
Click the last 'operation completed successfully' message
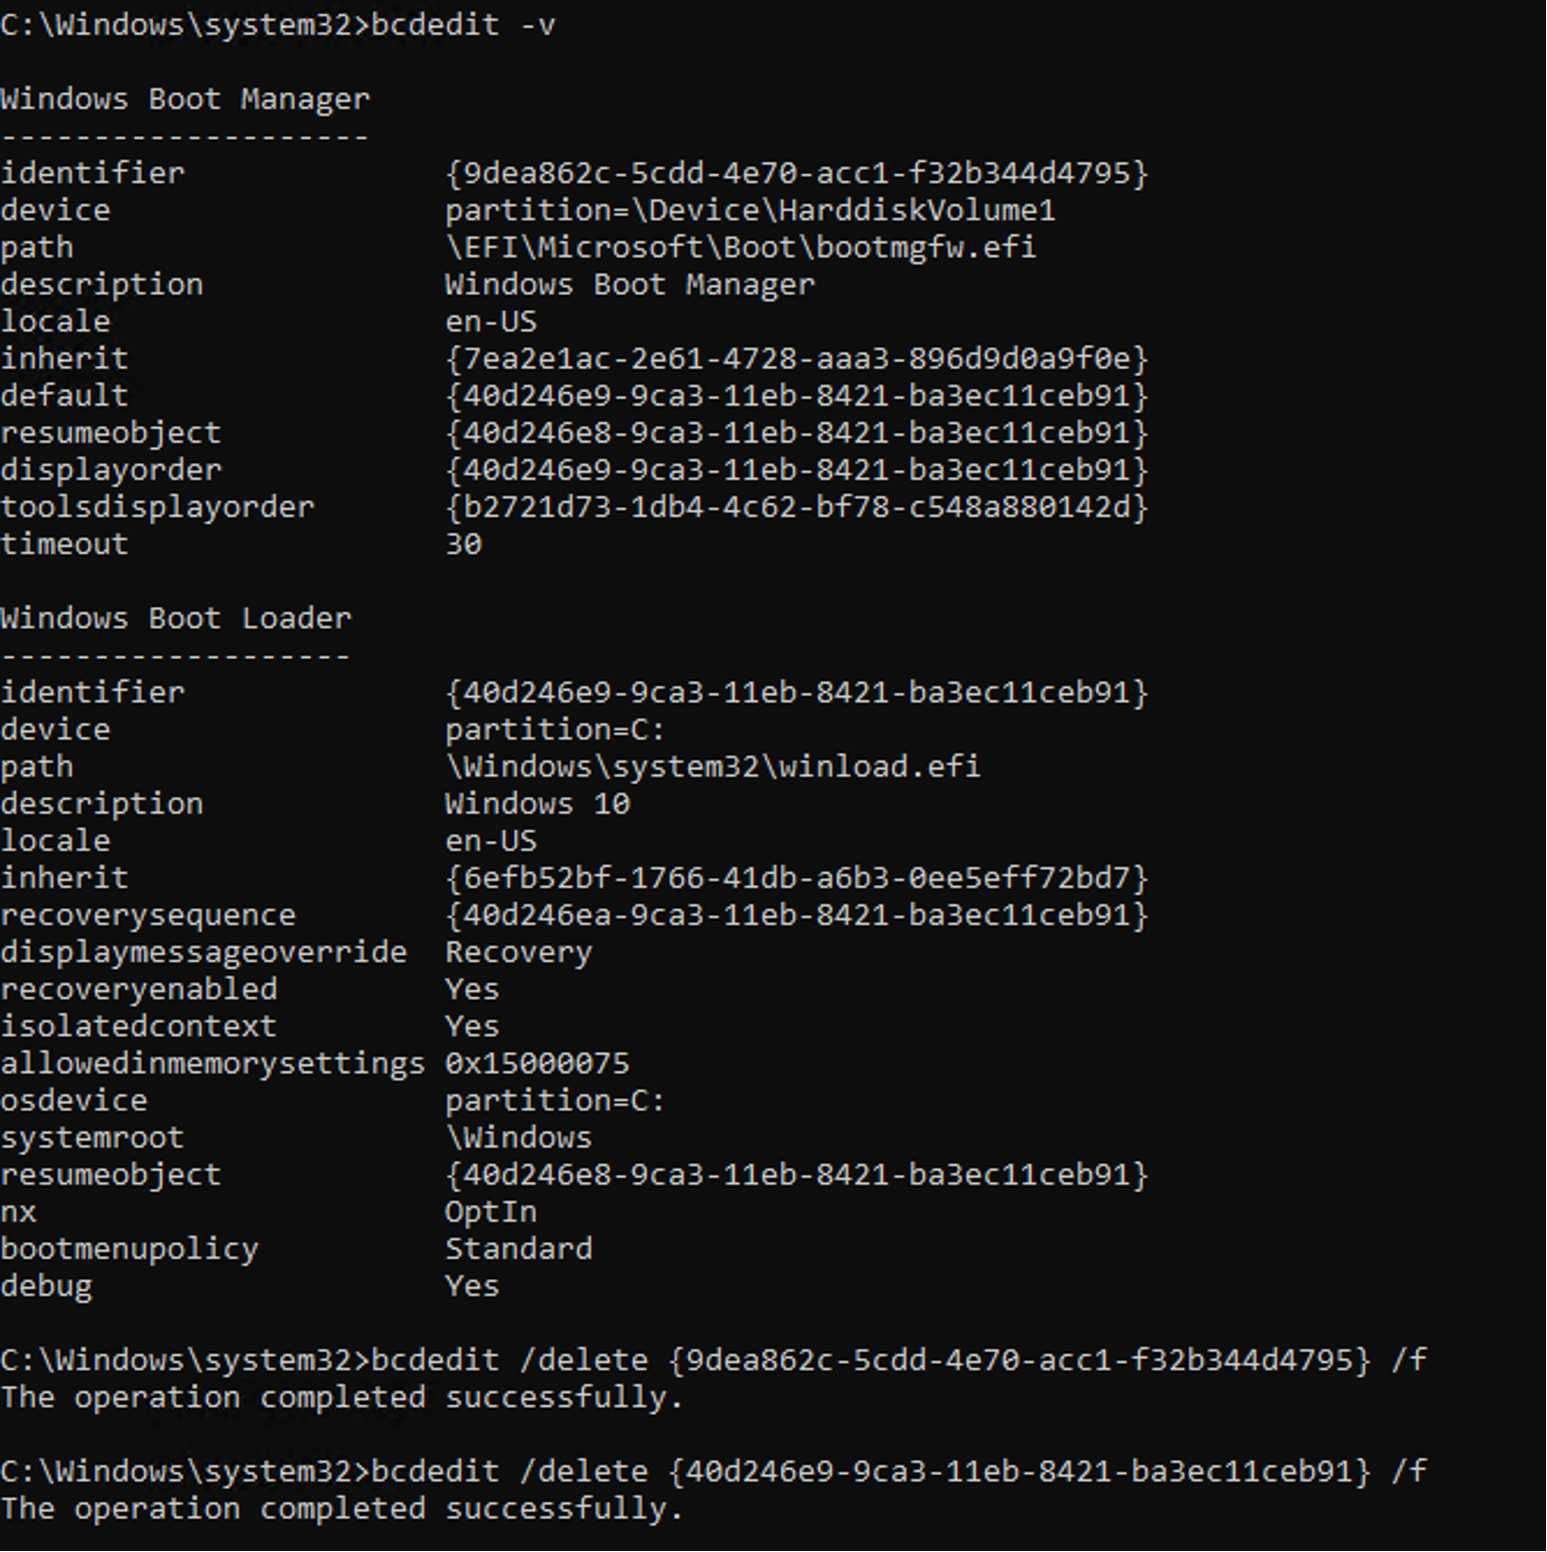click(342, 1508)
